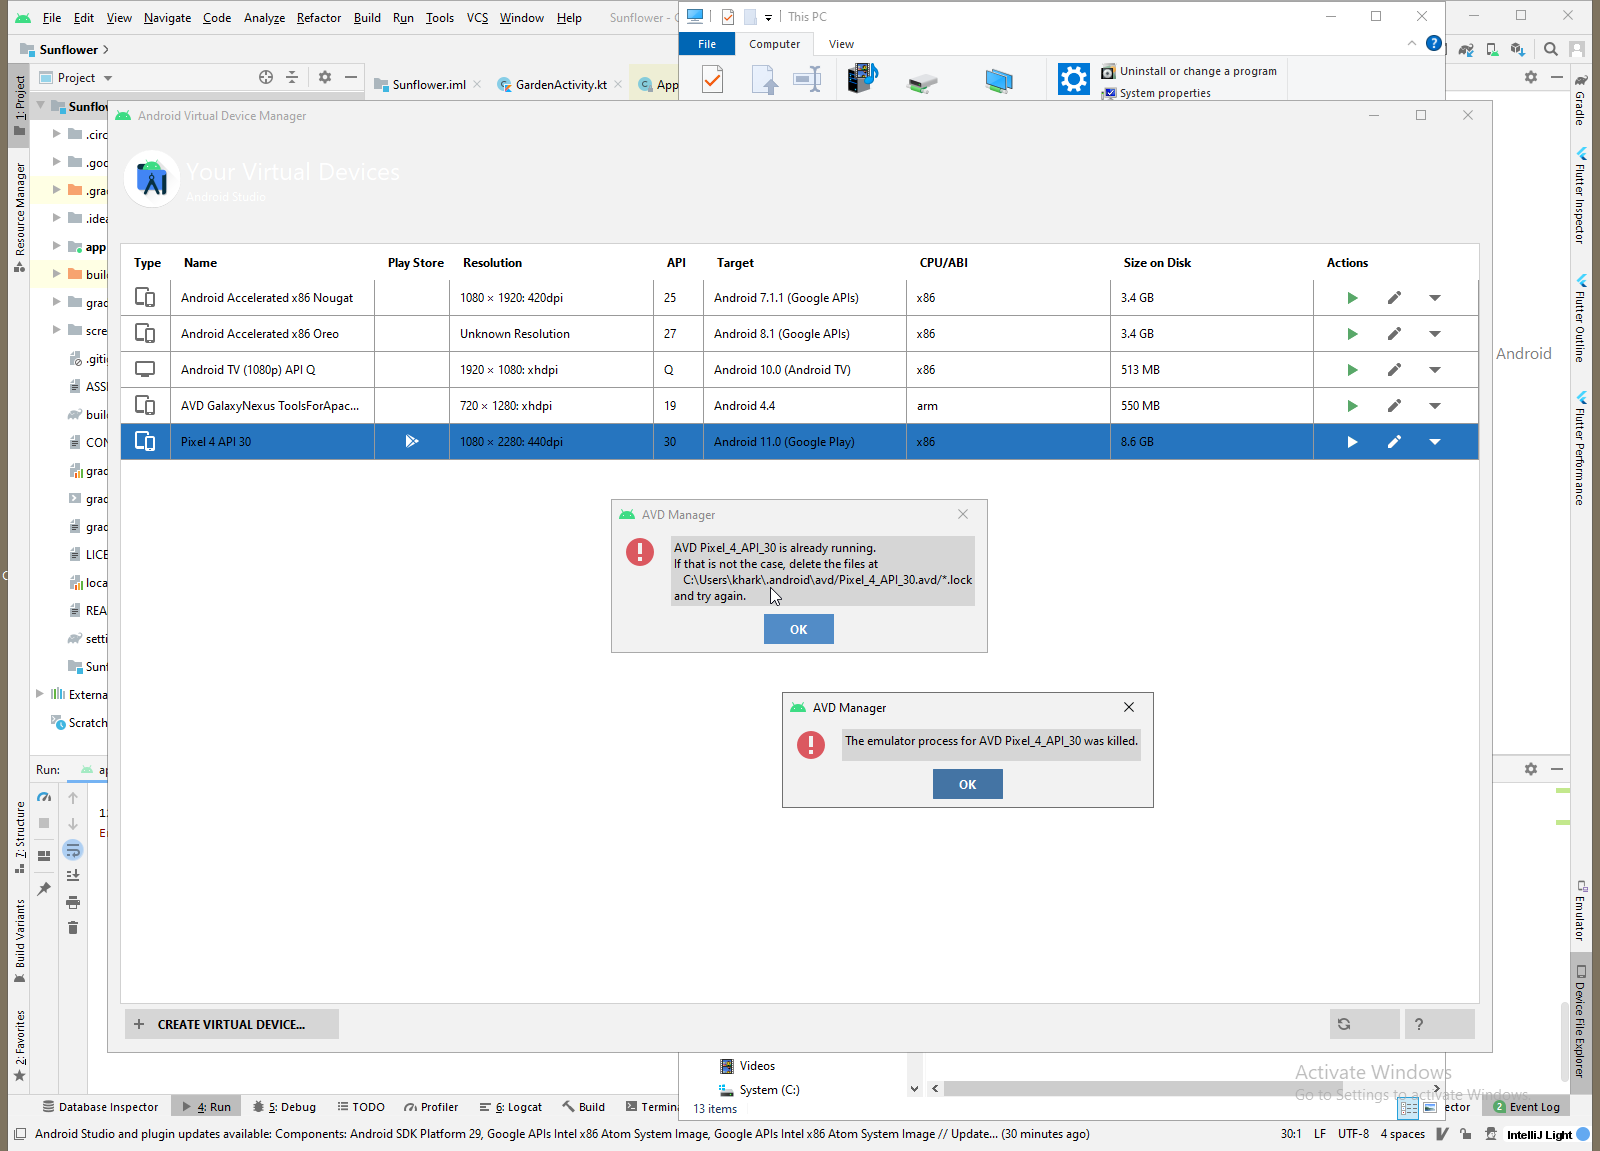The width and height of the screenshot is (1600, 1151).
Task: Edit the AVD GalaxyNexus device settings
Action: pos(1394,406)
